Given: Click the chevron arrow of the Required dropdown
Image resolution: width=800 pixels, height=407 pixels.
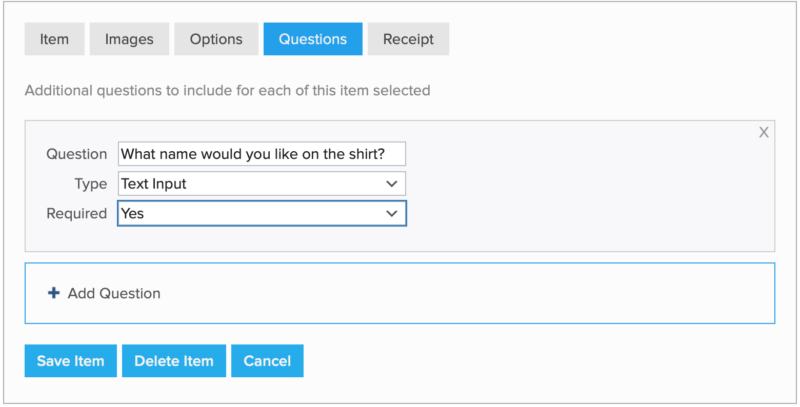Looking at the screenshot, I should tap(391, 213).
